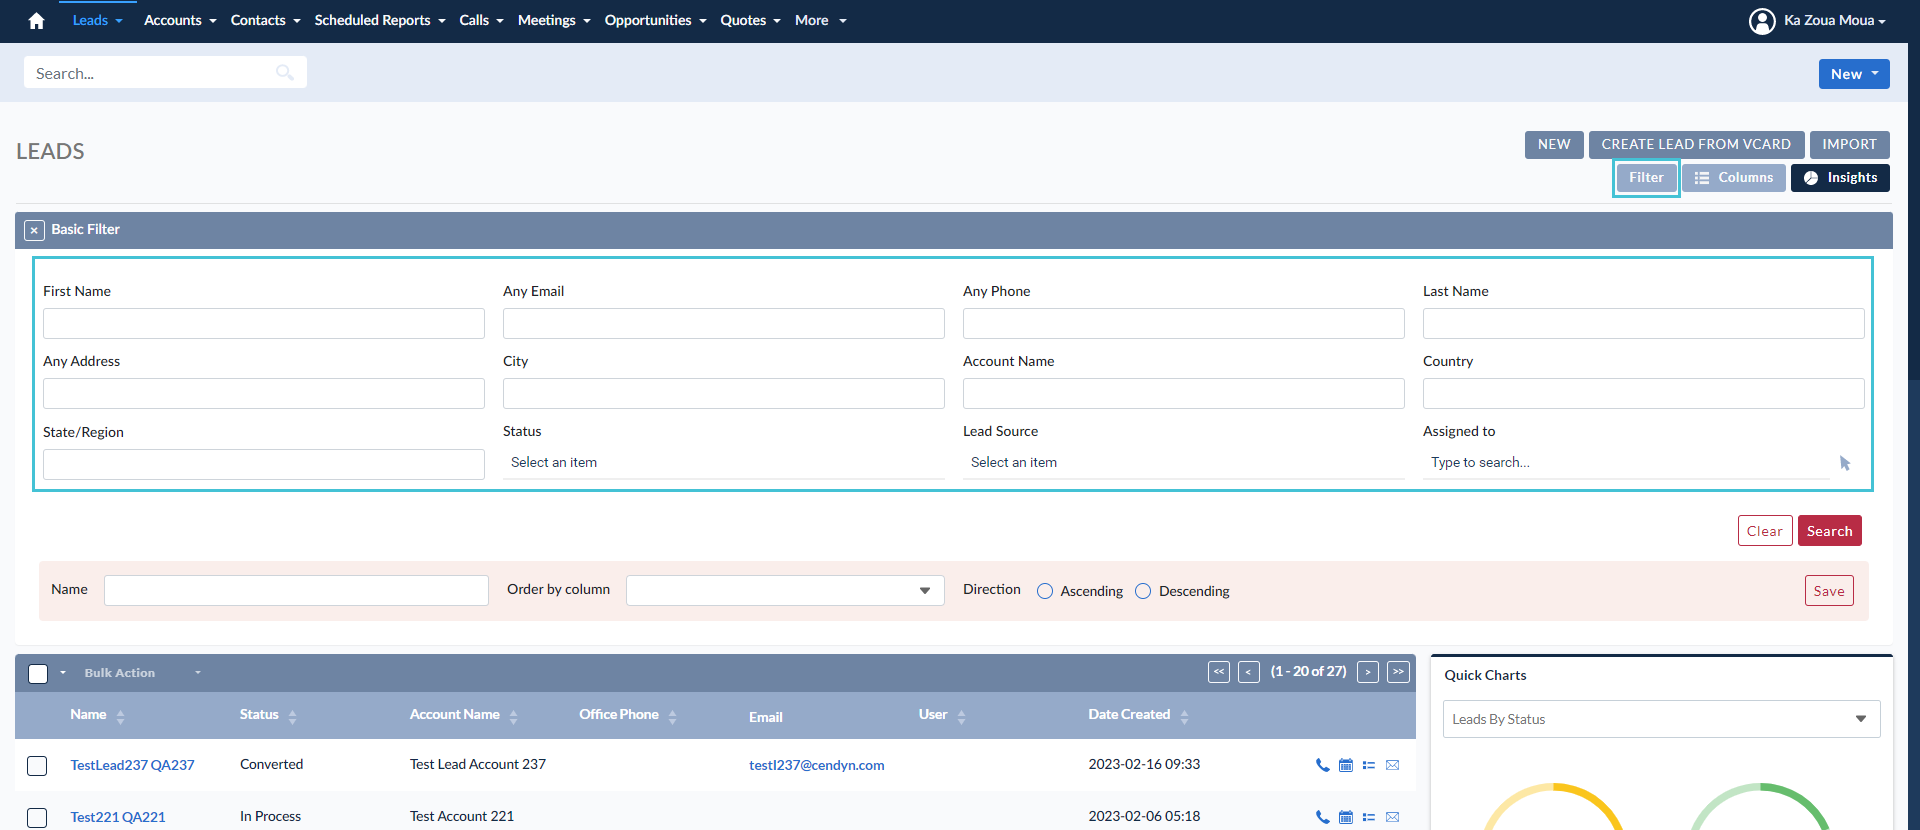Viewport: 1920px width, 830px height.
Task: Open the TestLead237 QA237 lead link
Action: (132, 765)
